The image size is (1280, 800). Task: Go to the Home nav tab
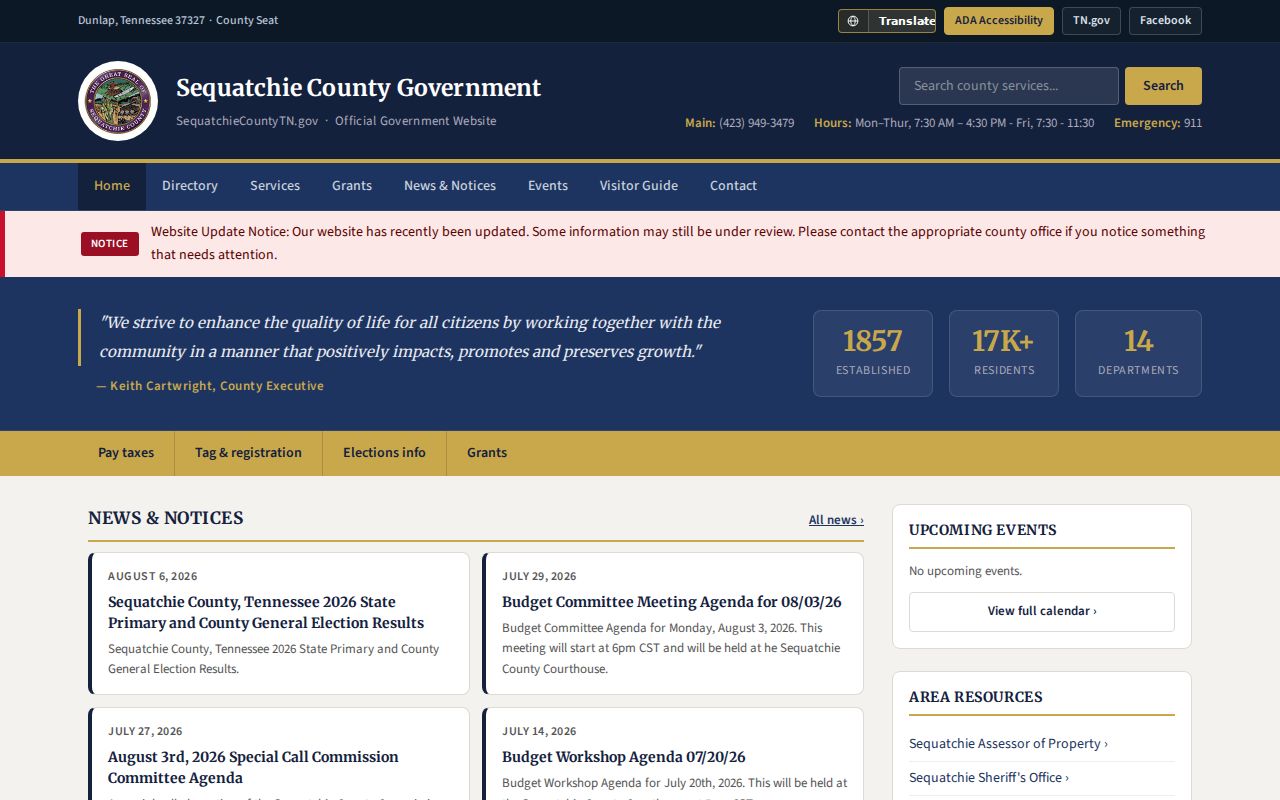[x=112, y=186]
